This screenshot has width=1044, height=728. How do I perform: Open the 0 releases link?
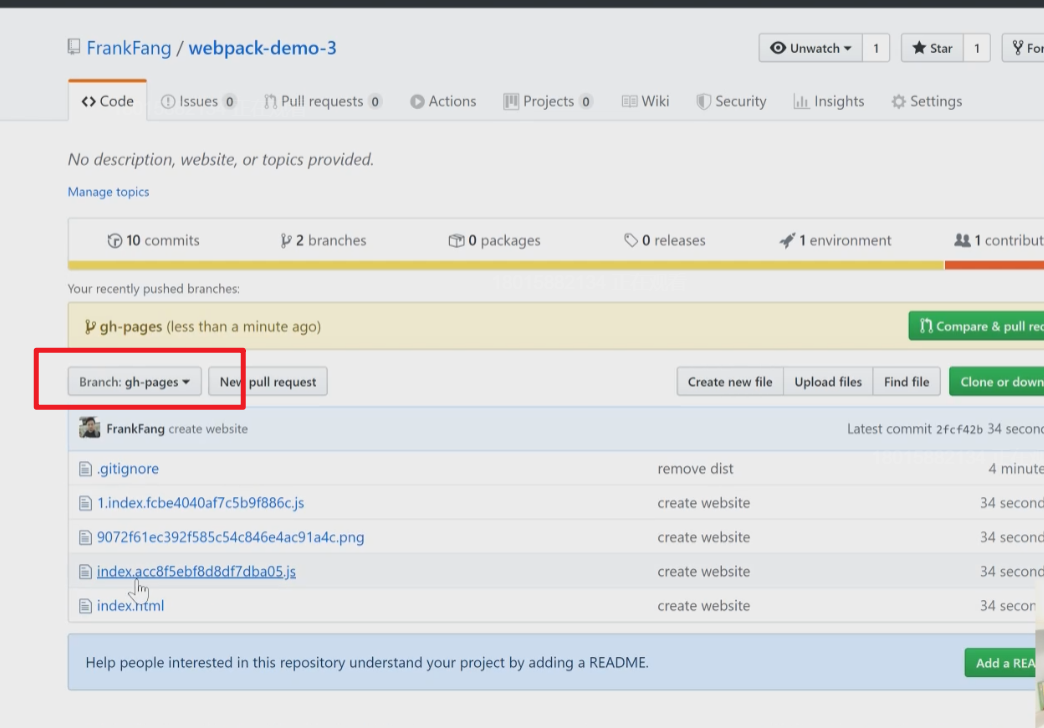coord(664,240)
